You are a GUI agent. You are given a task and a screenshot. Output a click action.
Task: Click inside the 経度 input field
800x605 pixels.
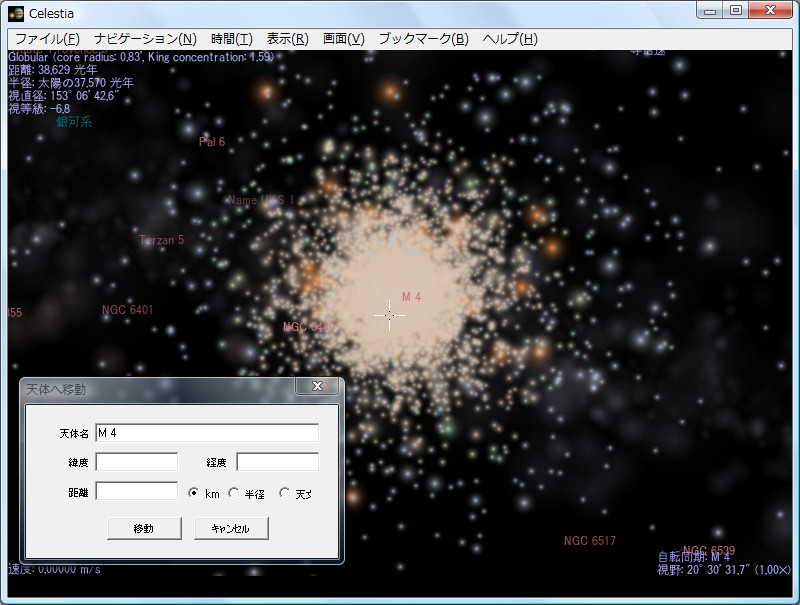(x=276, y=461)
